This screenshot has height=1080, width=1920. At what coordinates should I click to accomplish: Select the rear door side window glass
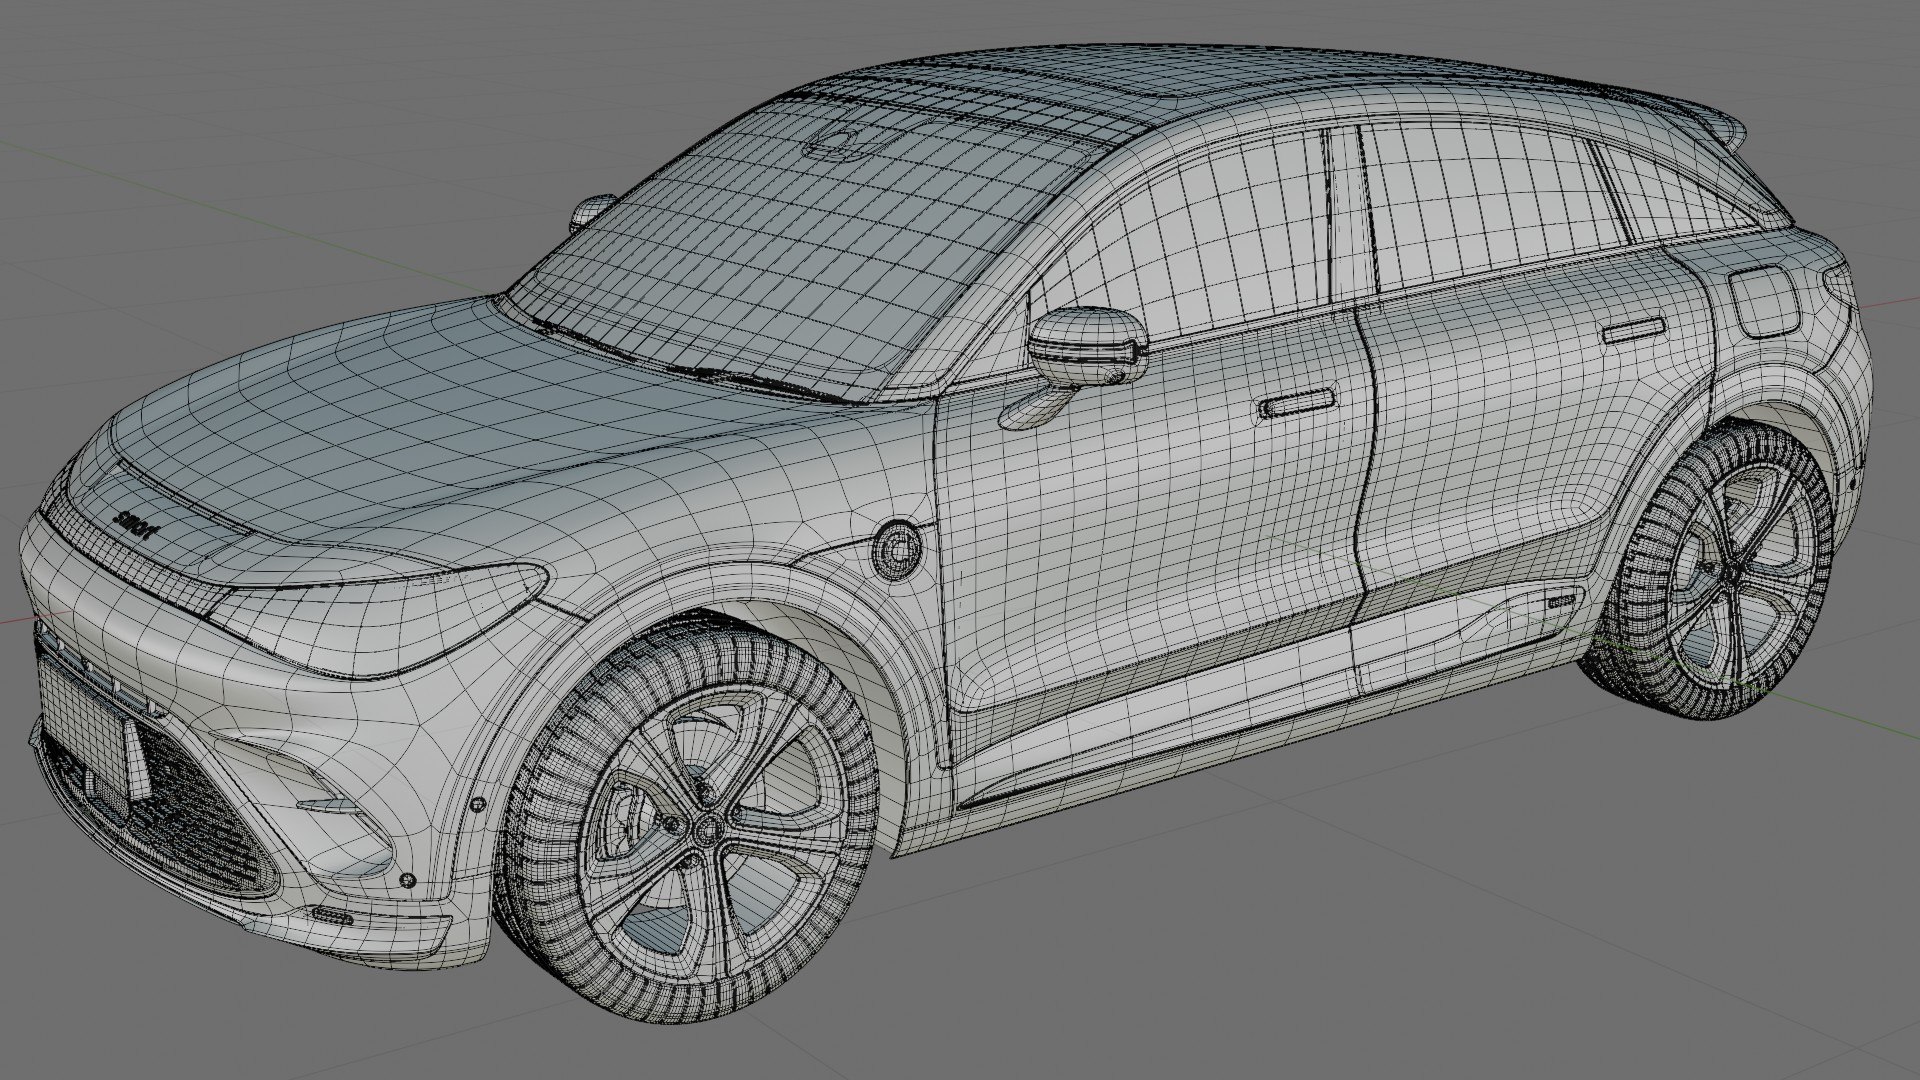coord(1490,205)
